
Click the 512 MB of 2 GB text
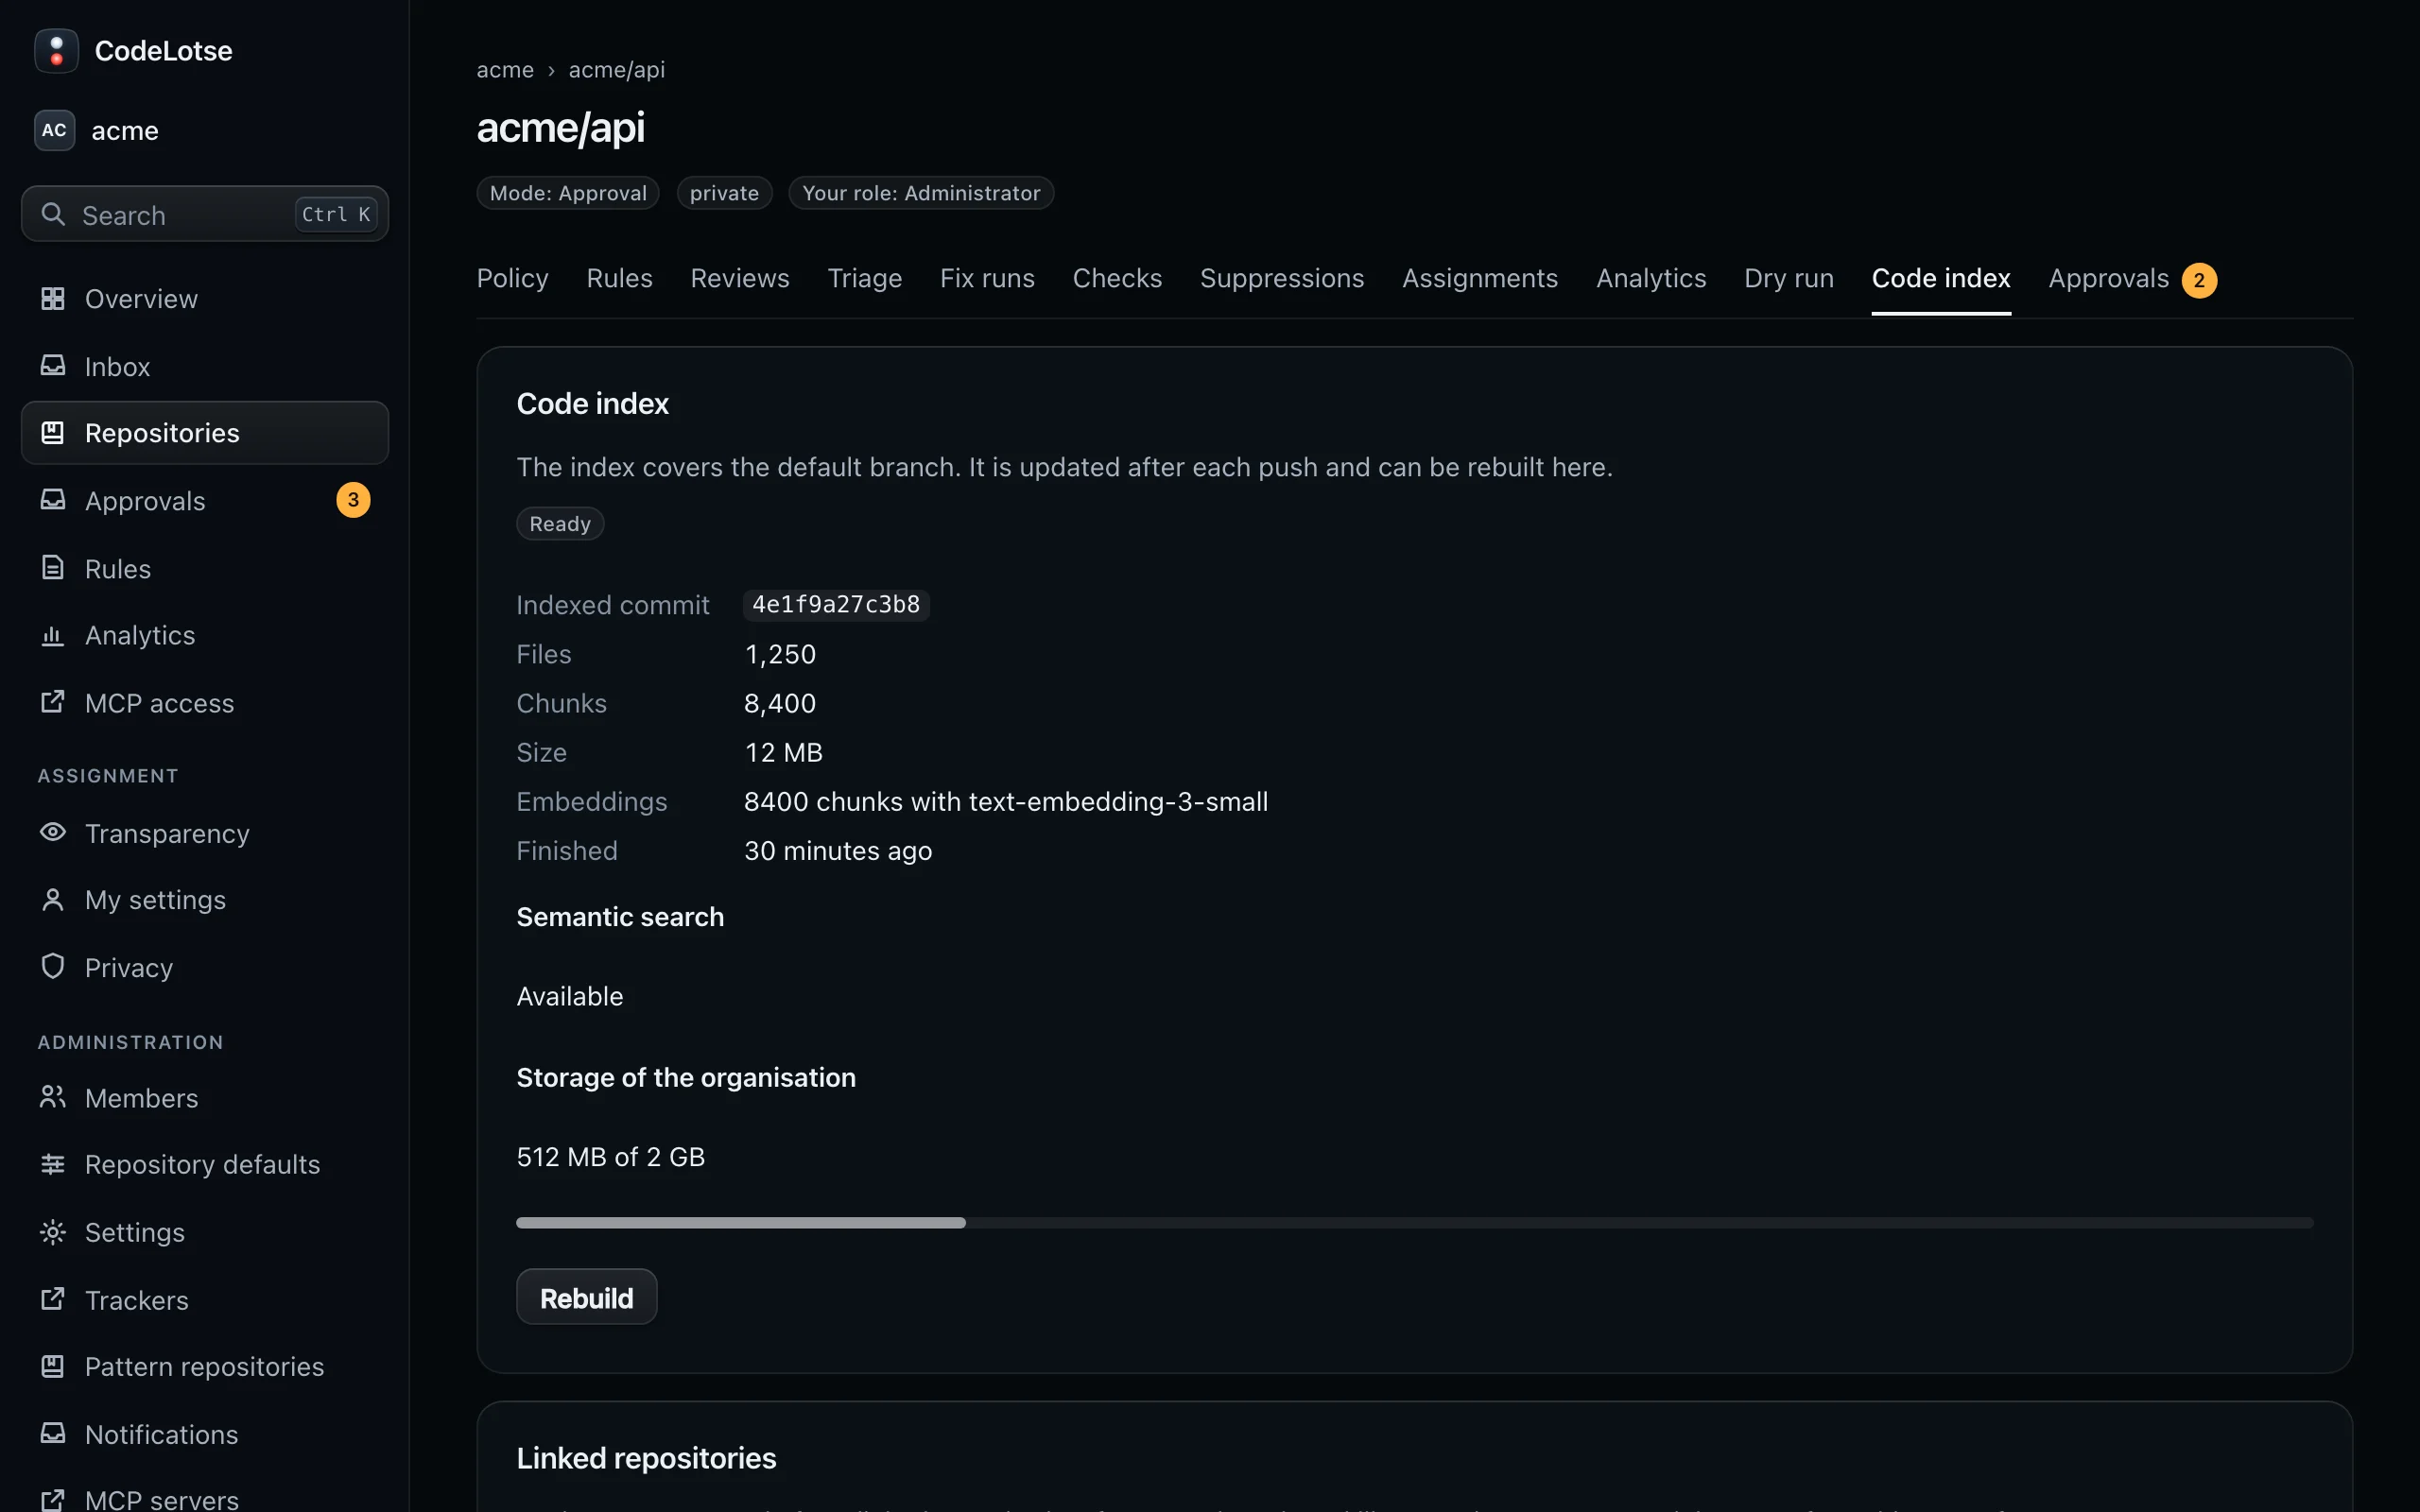[x=611, y=1157]
